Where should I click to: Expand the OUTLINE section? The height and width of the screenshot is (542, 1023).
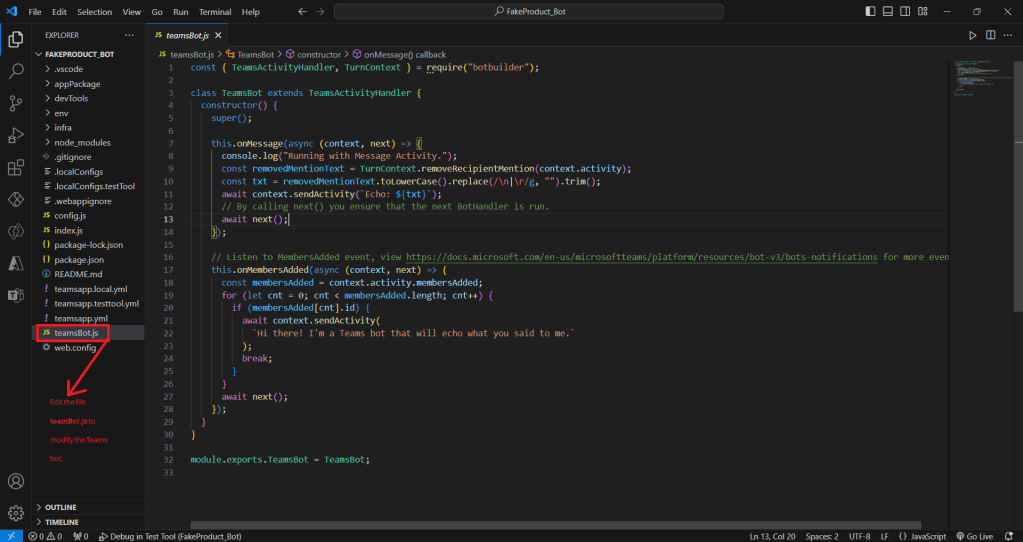pyautogui.click(x=60, y=507)
